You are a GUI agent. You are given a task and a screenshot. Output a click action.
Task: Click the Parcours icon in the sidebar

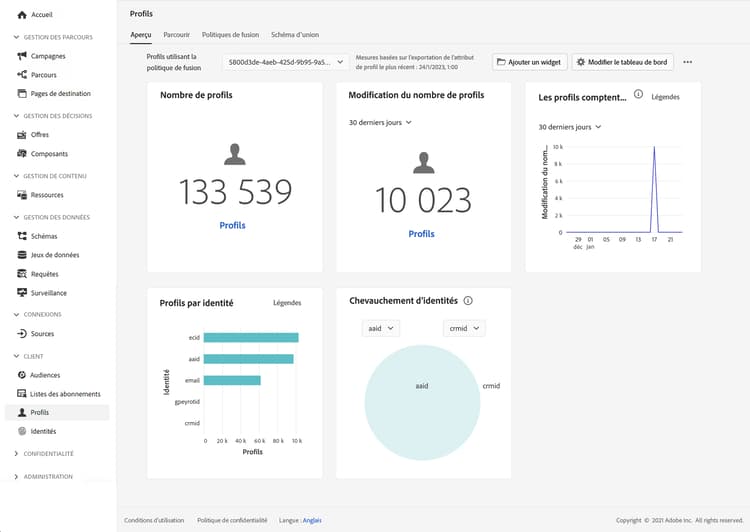pyautogui.click(x=22, y=75)
